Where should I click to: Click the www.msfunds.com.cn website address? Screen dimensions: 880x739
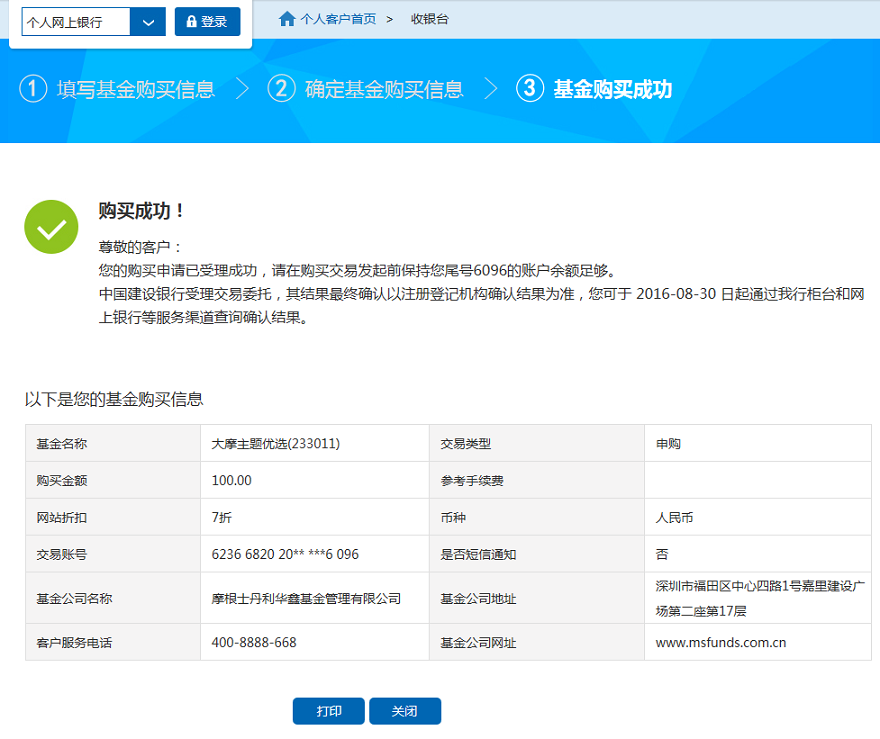[720, 642]
